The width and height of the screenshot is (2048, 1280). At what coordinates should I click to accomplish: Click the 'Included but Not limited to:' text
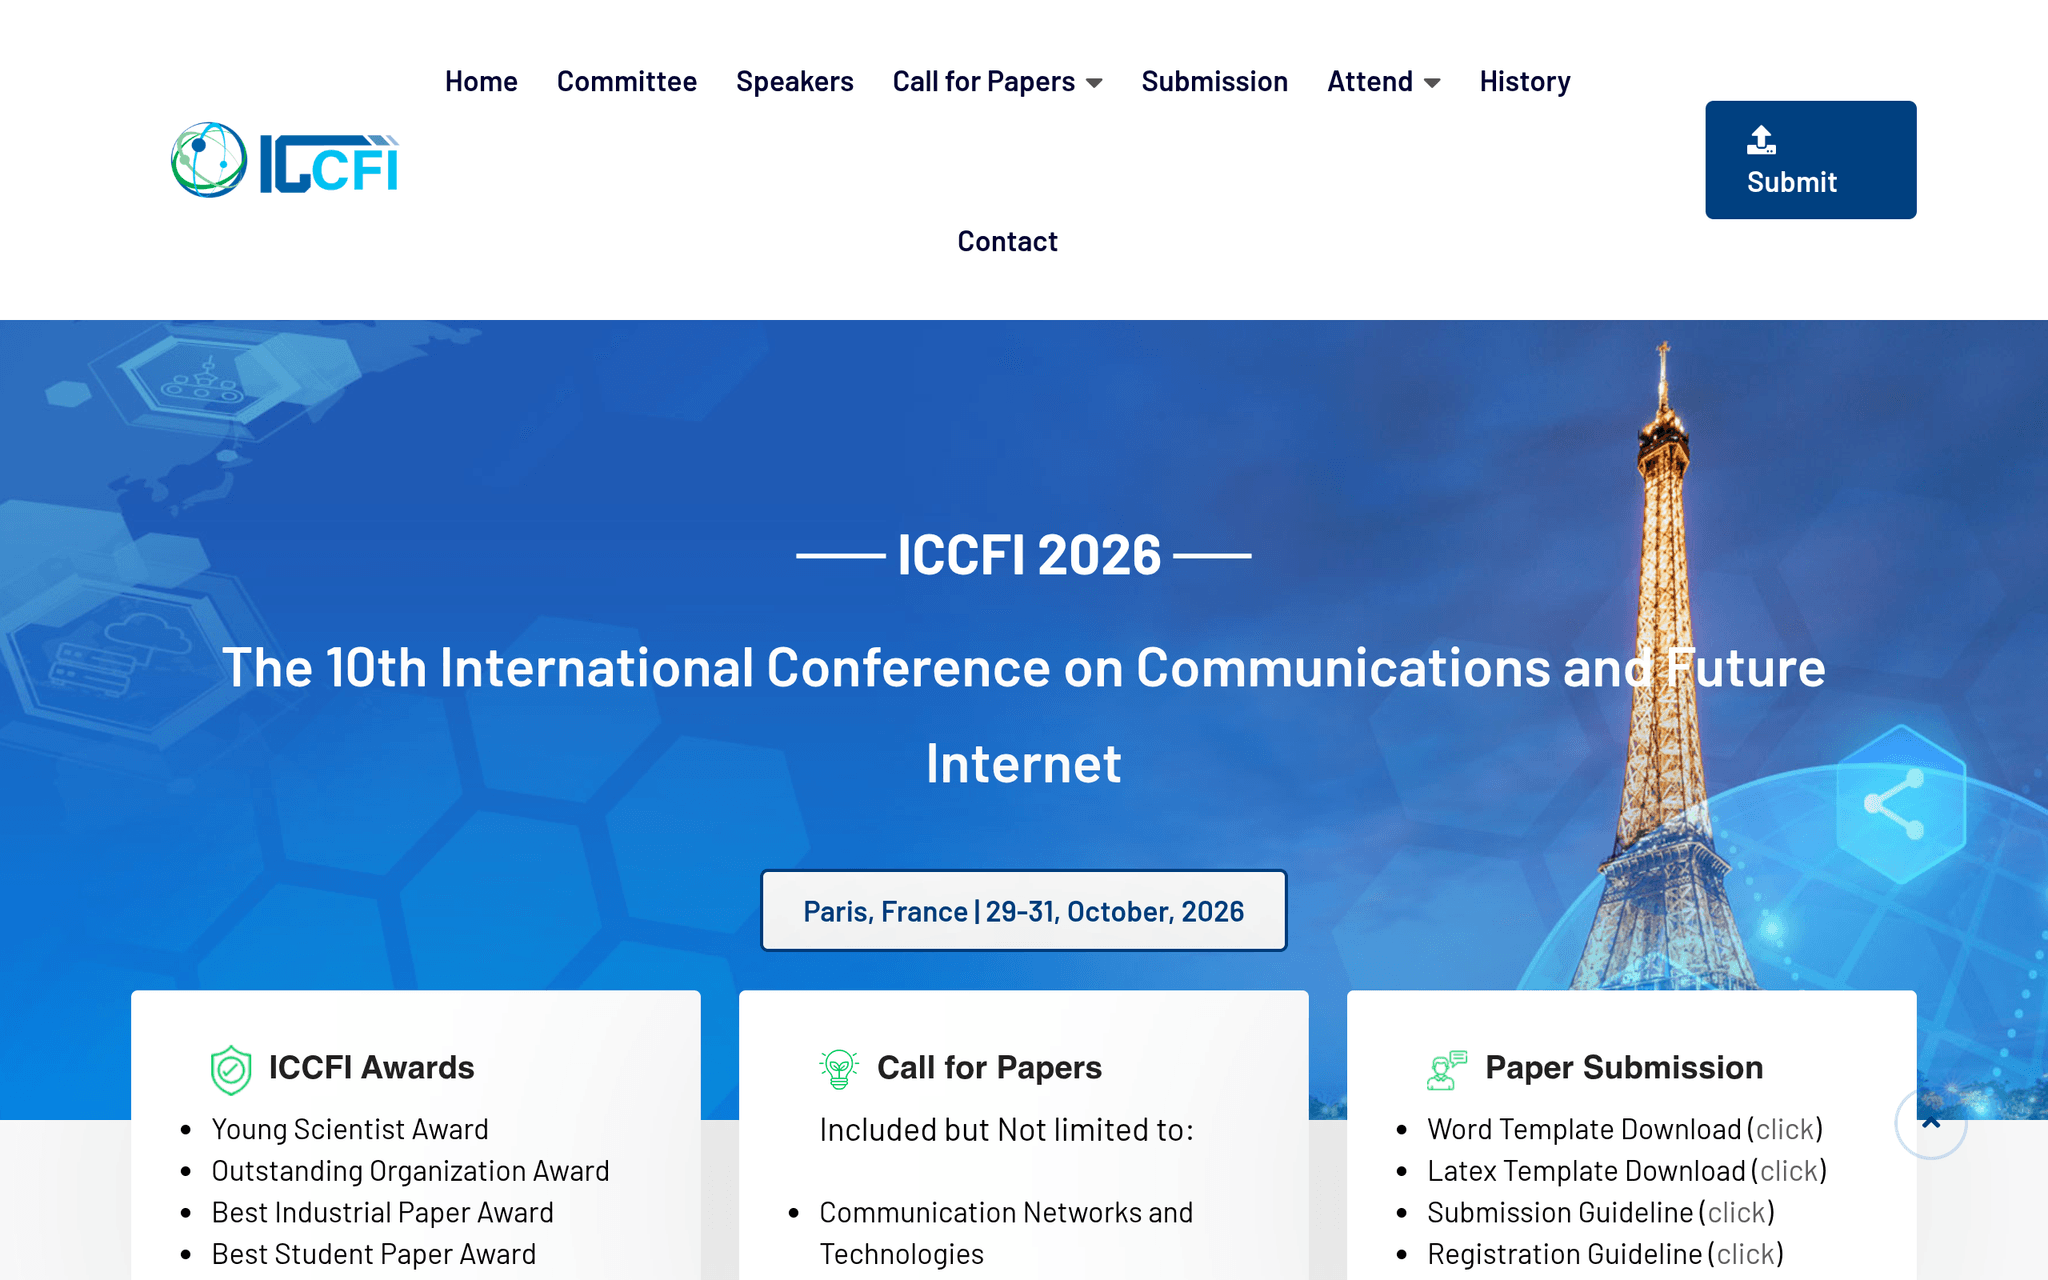(x=1006, y=1130)
